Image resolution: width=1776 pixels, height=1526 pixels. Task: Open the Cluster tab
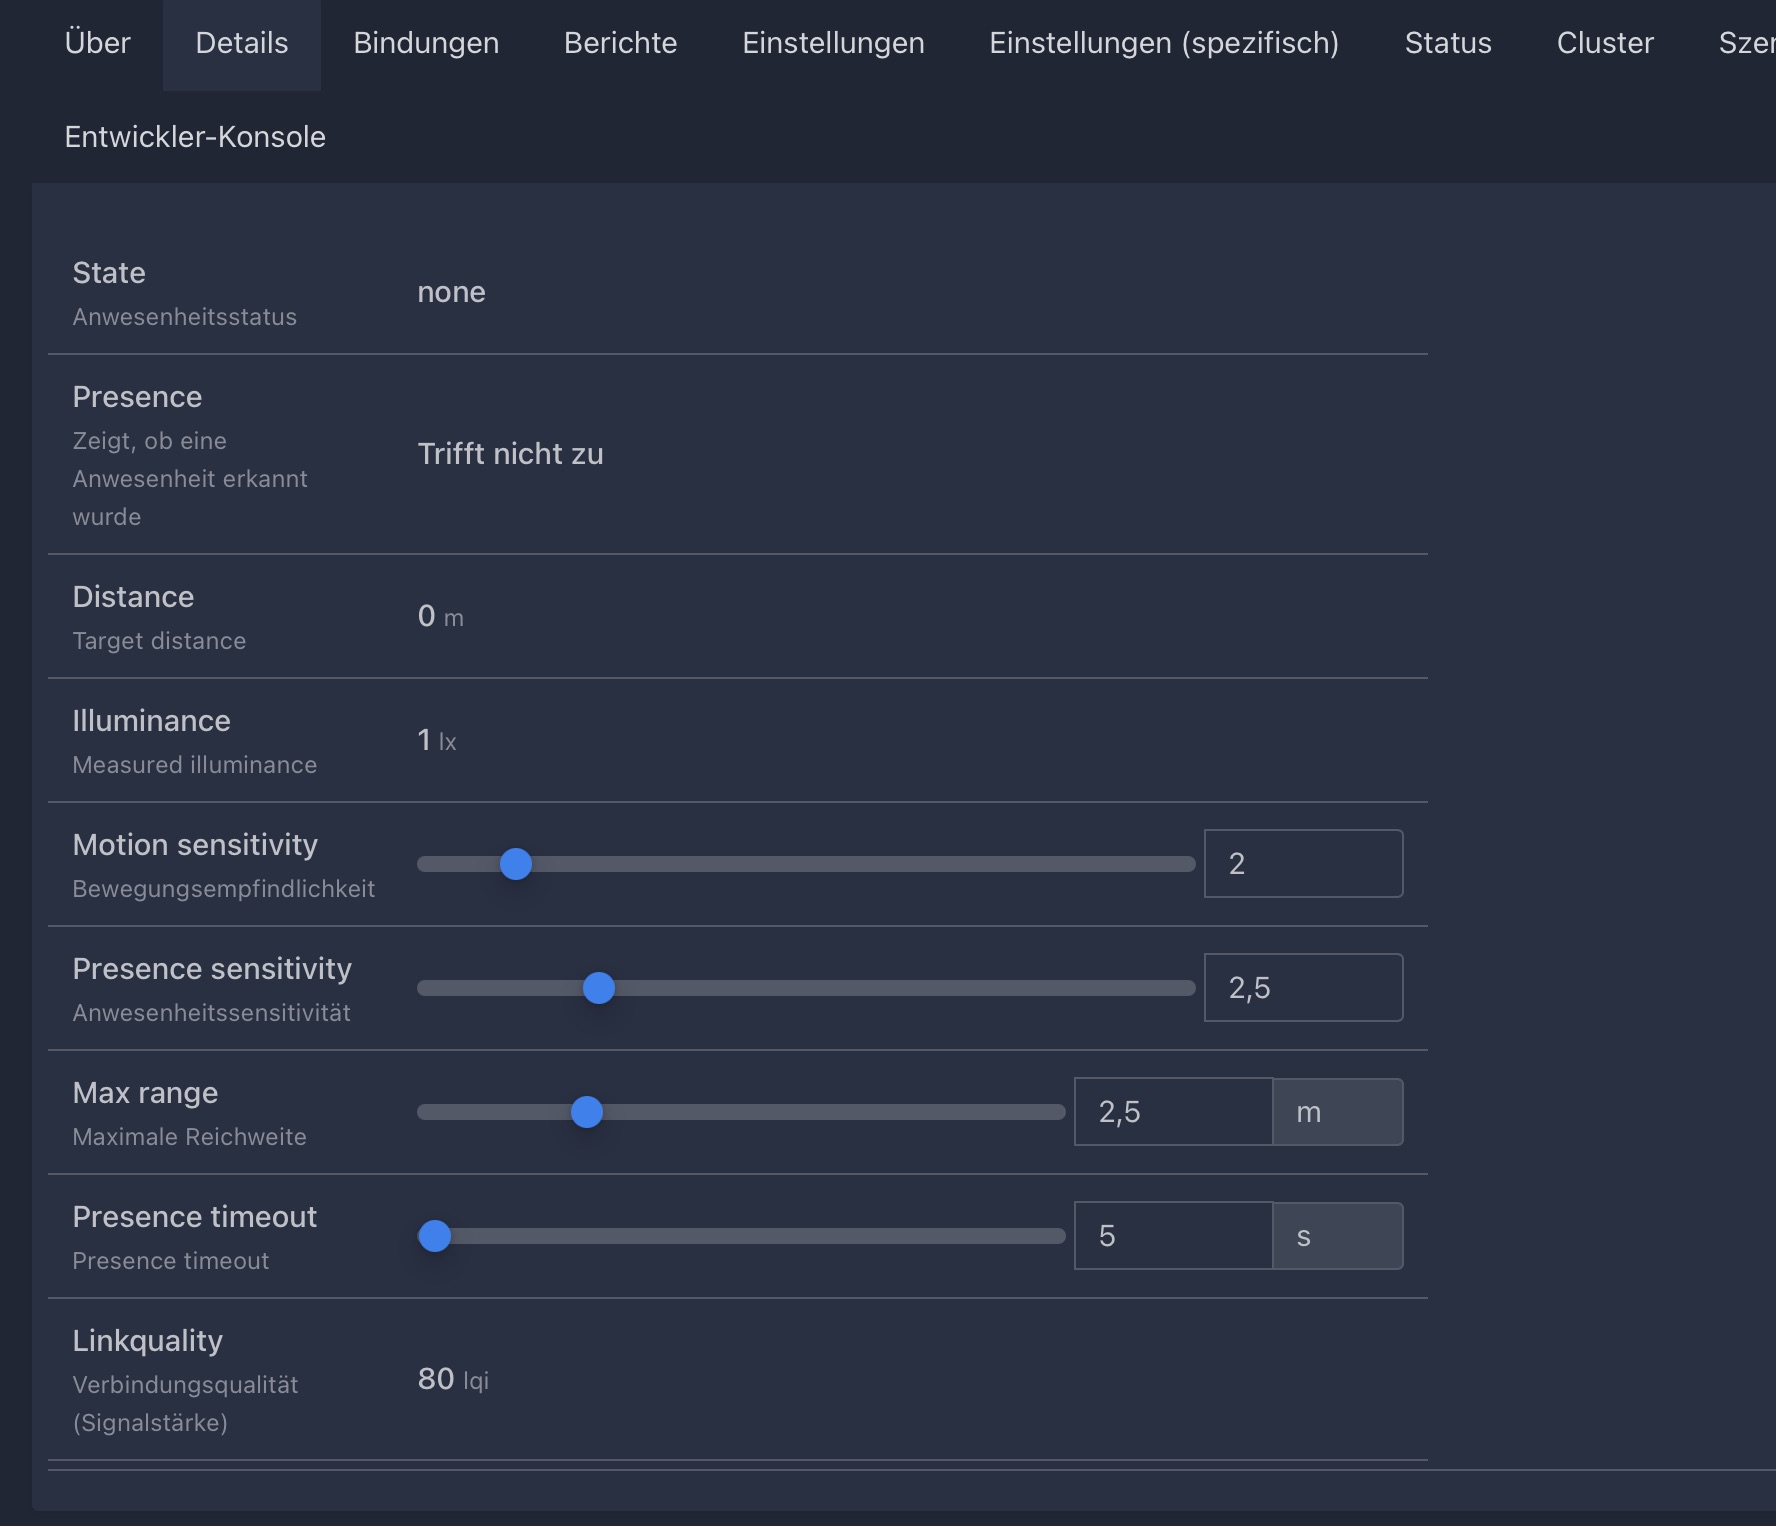(1604, 43)
